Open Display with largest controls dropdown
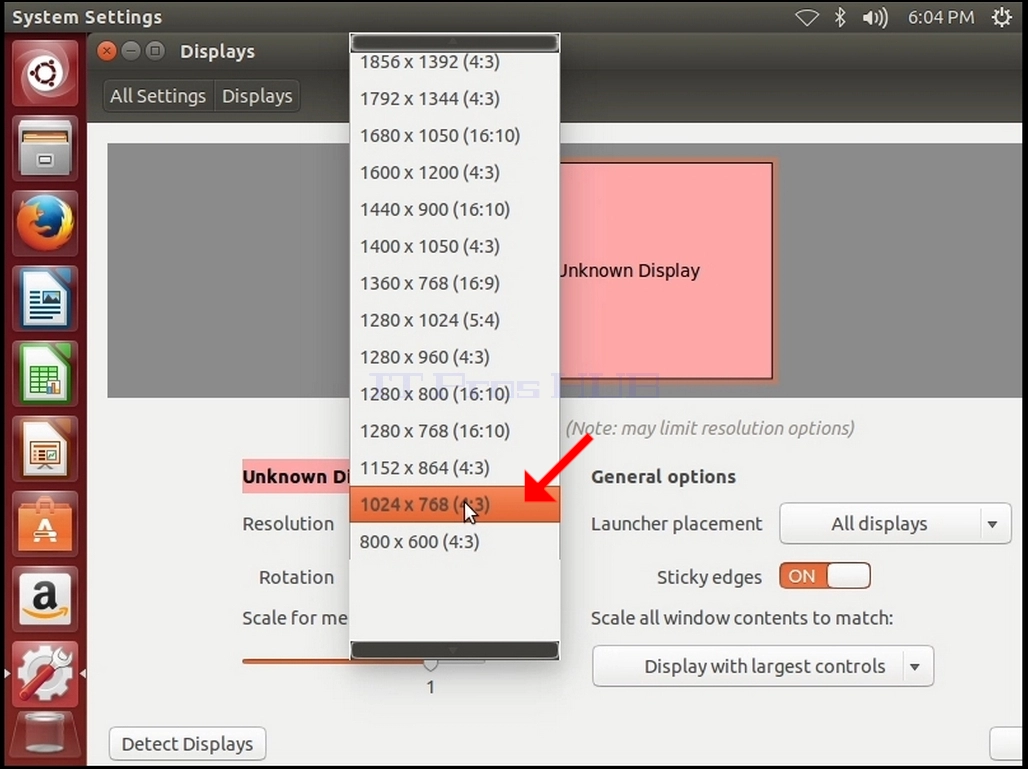This screenshot has width=1028, height=769. pos(763,666)
